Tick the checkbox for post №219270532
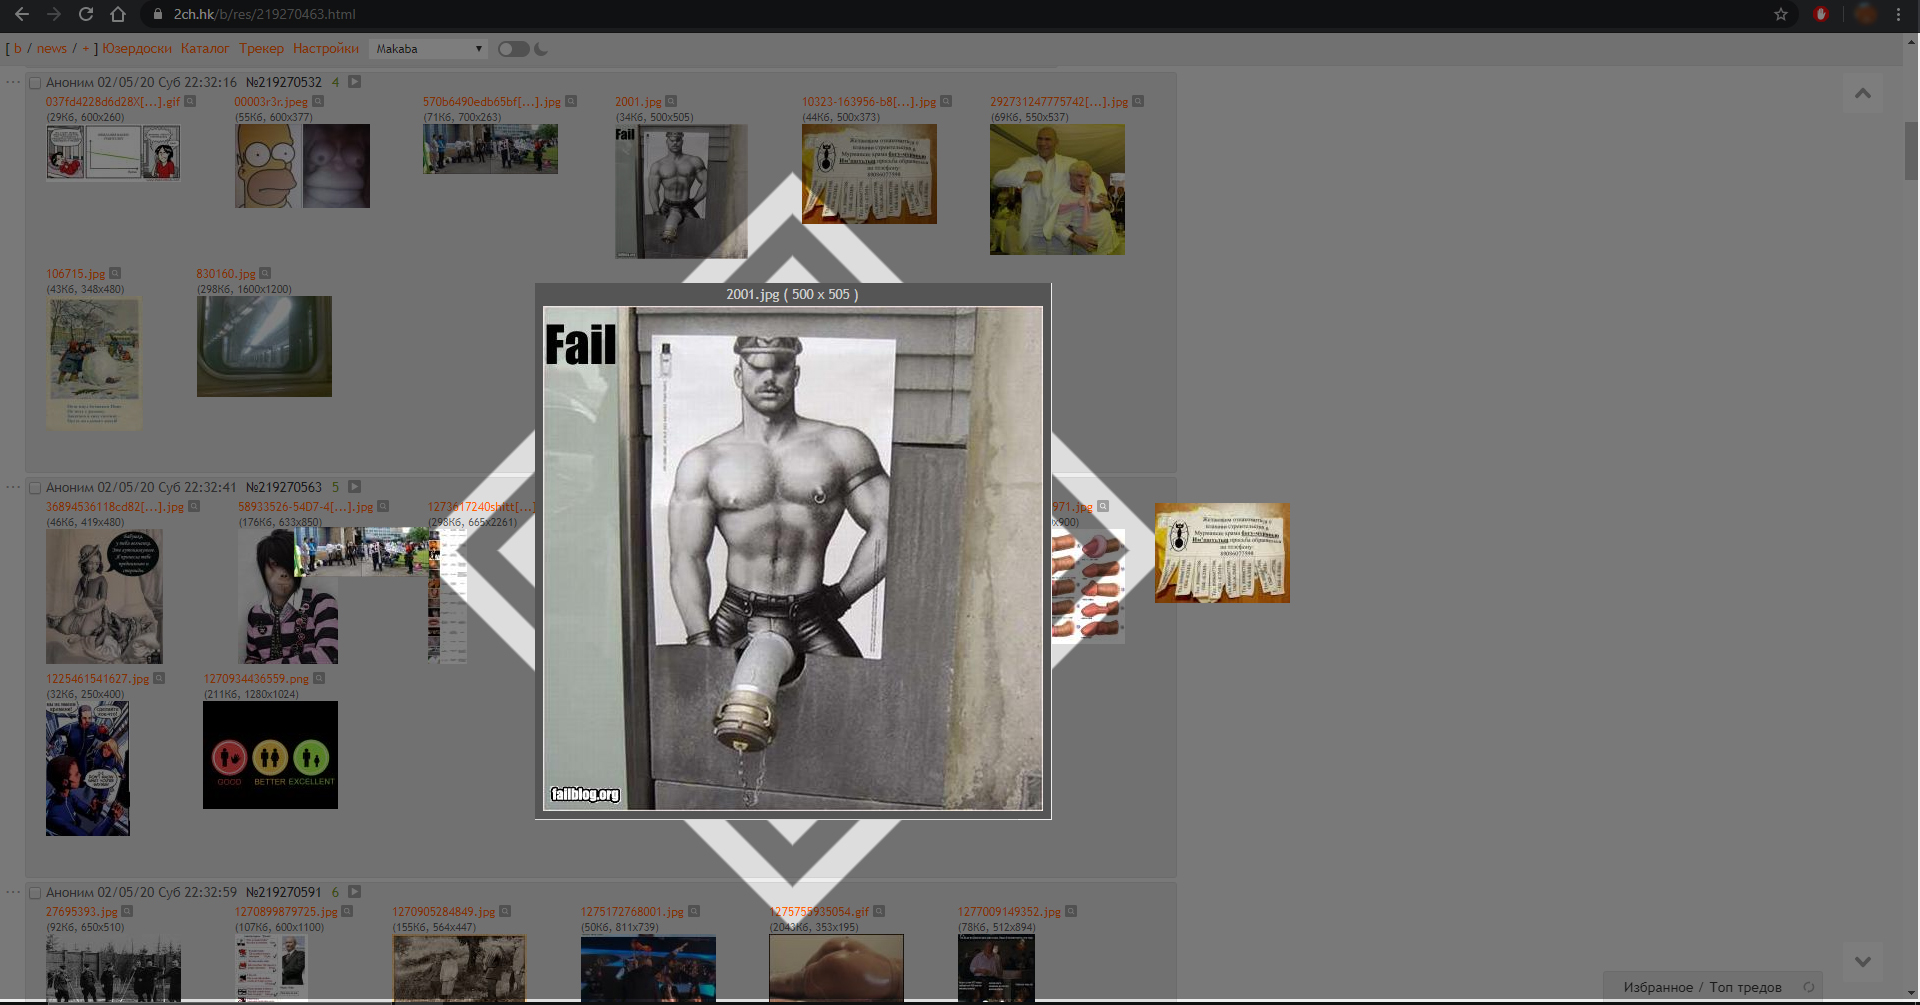 [x=35, y=83]
